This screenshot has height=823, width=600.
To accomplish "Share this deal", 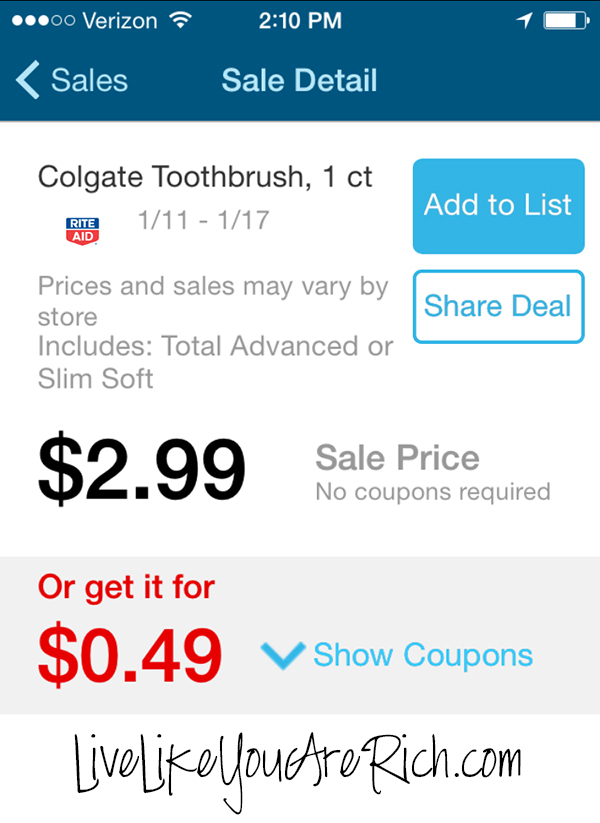I will click(x=498, y=307).
